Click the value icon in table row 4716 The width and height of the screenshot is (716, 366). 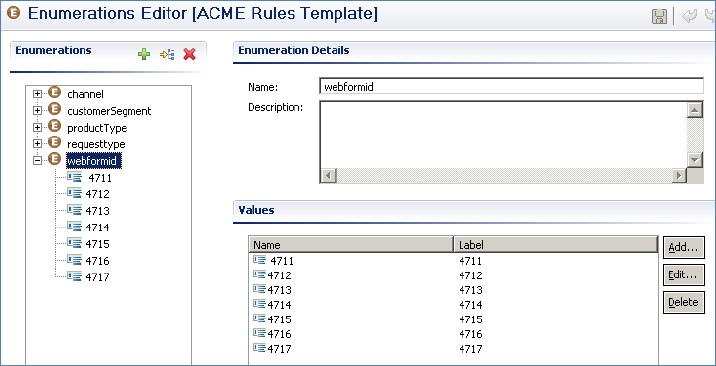tap(259, 334)
